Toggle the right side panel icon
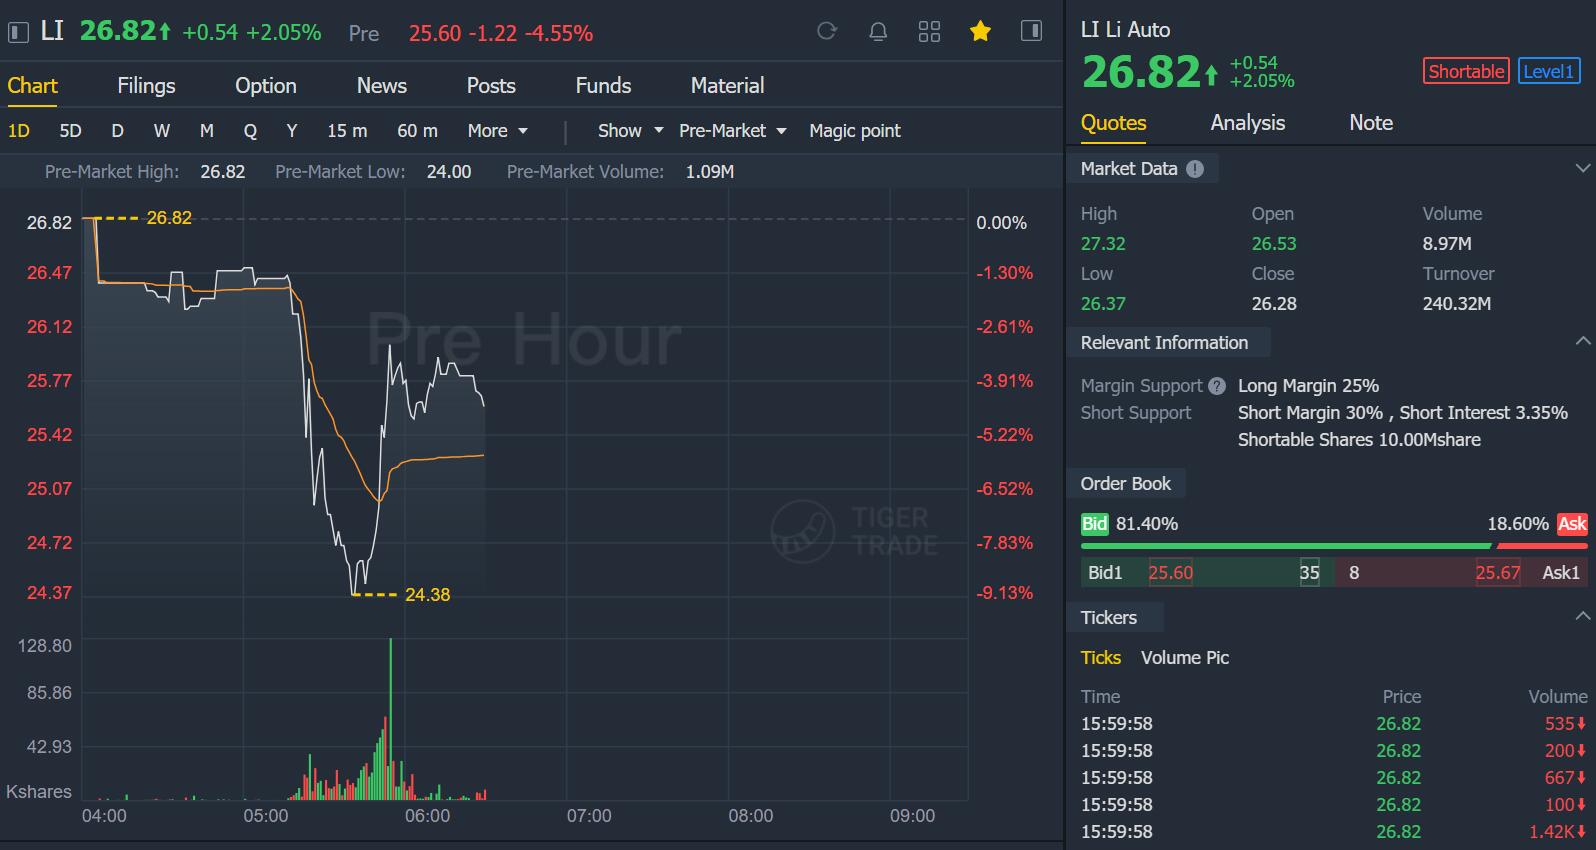 click(1031, 32)
